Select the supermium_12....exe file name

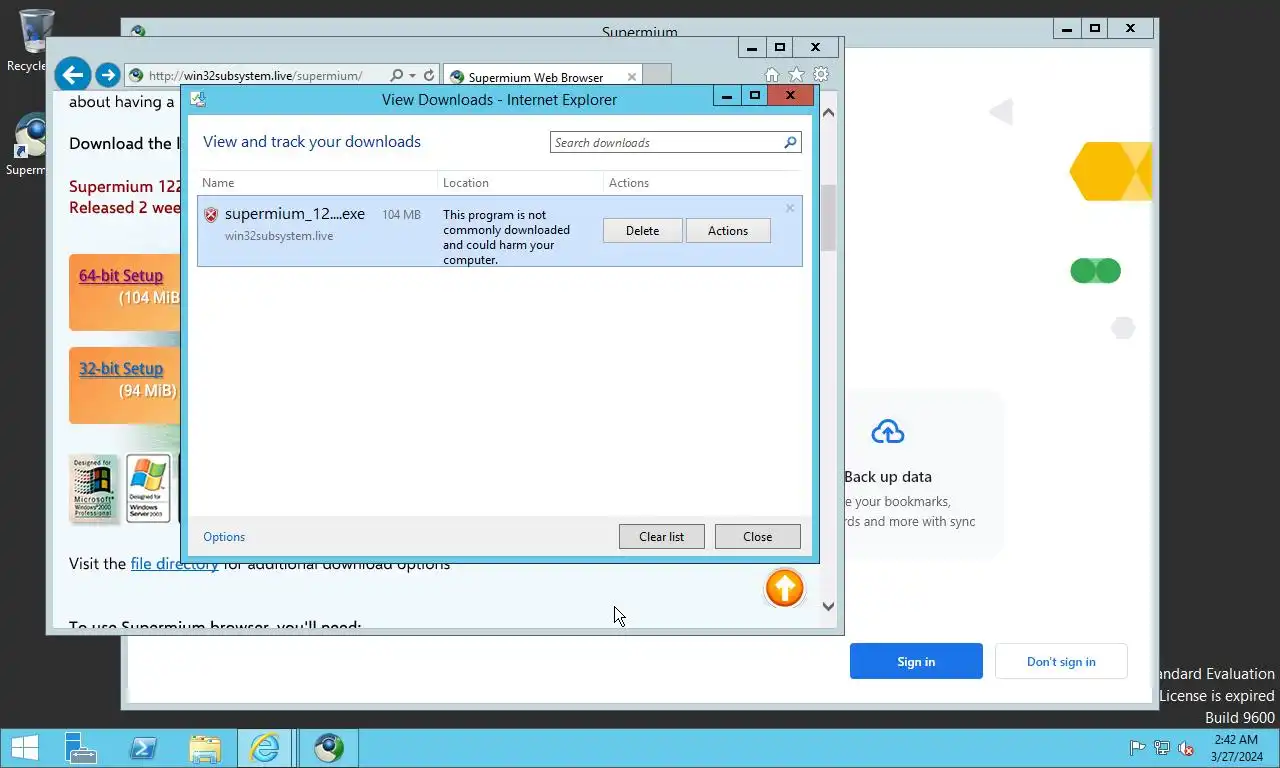pyautogui.click(x=295, y=214)
